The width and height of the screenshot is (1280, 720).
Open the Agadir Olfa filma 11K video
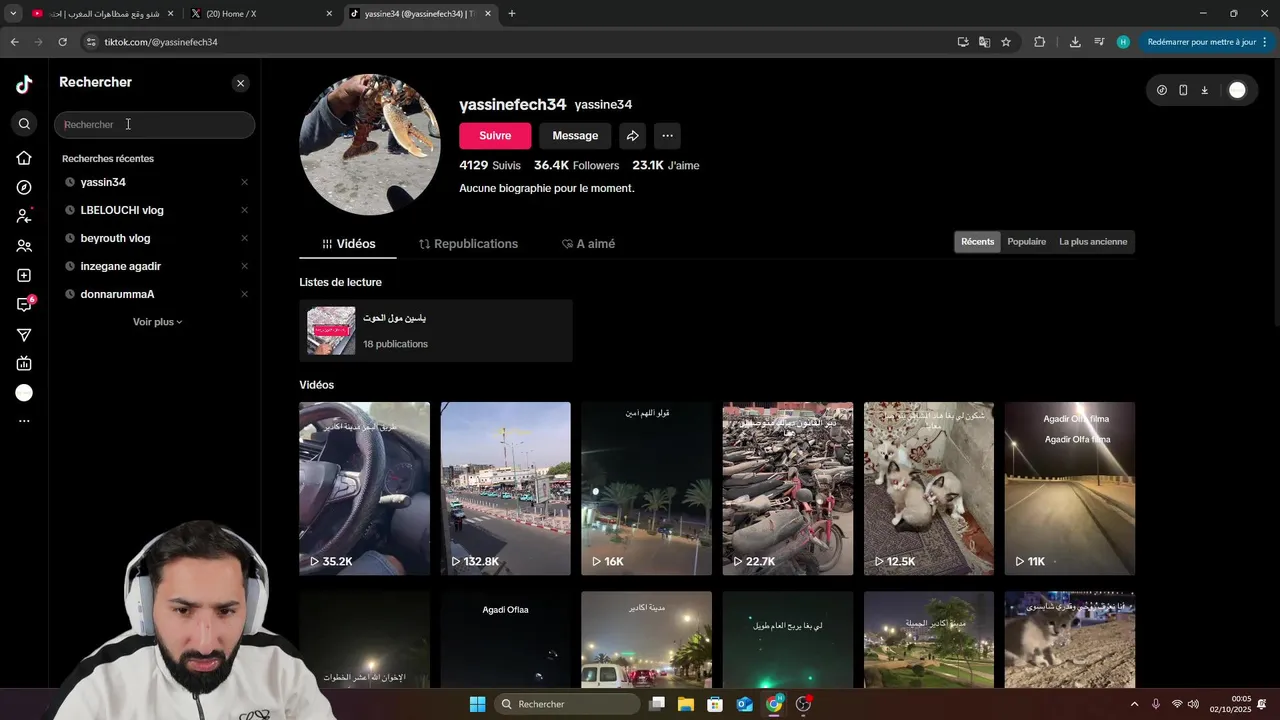point(1070,489)
